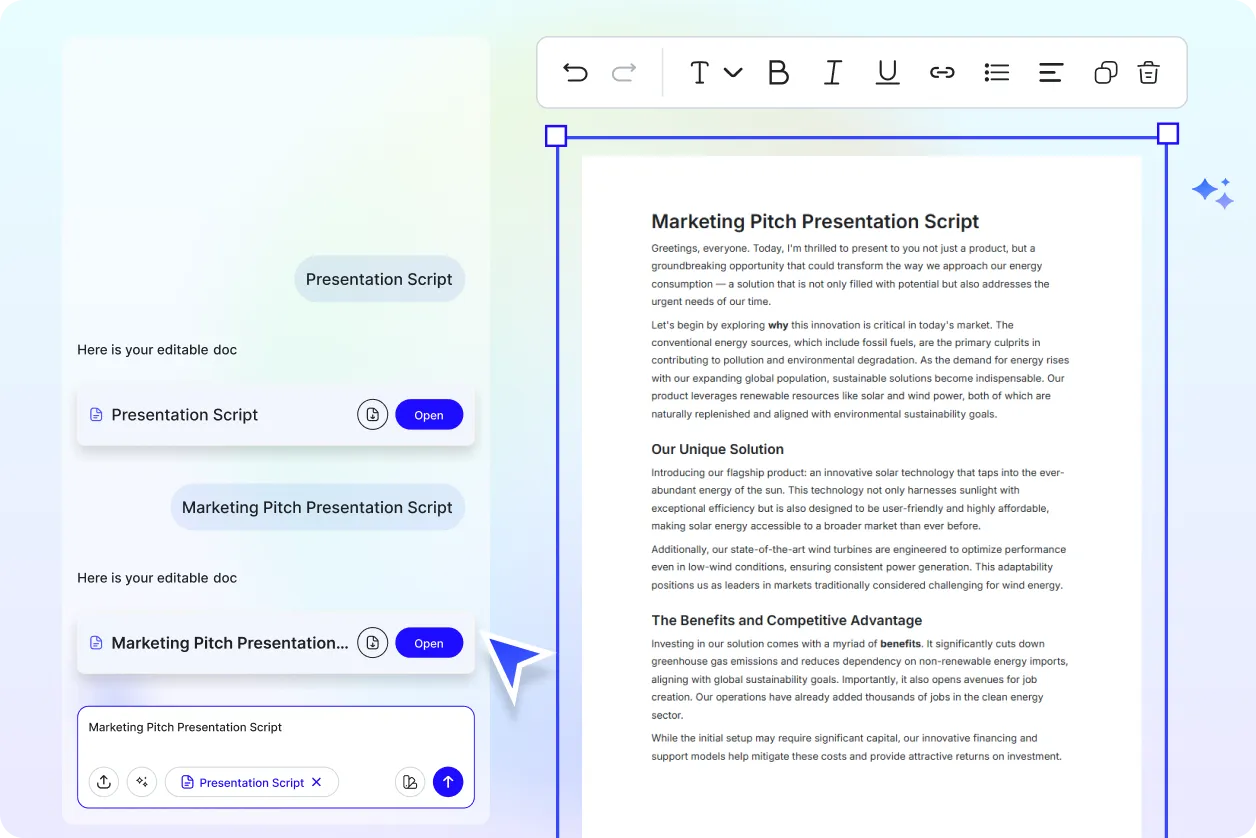Open the text alignment options
The height and width of the screenshot is (838, 1256).
click(x=1050, y=72)
